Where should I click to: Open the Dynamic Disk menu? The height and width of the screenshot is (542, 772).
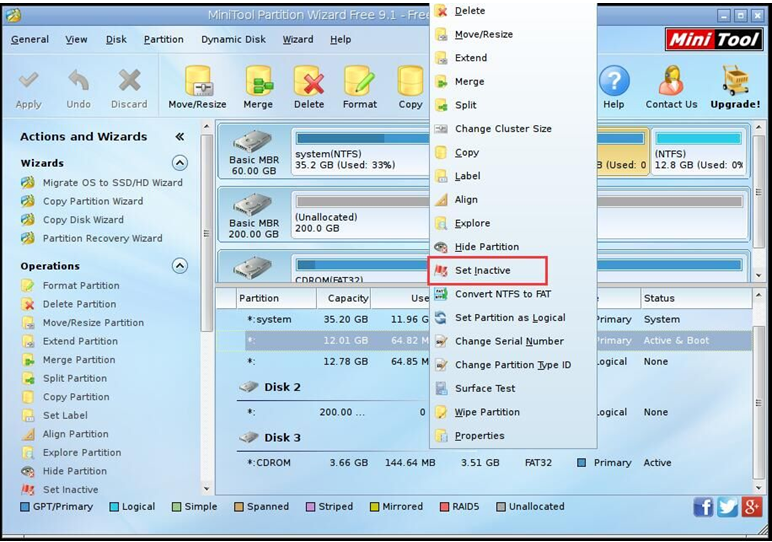(233, 39)
